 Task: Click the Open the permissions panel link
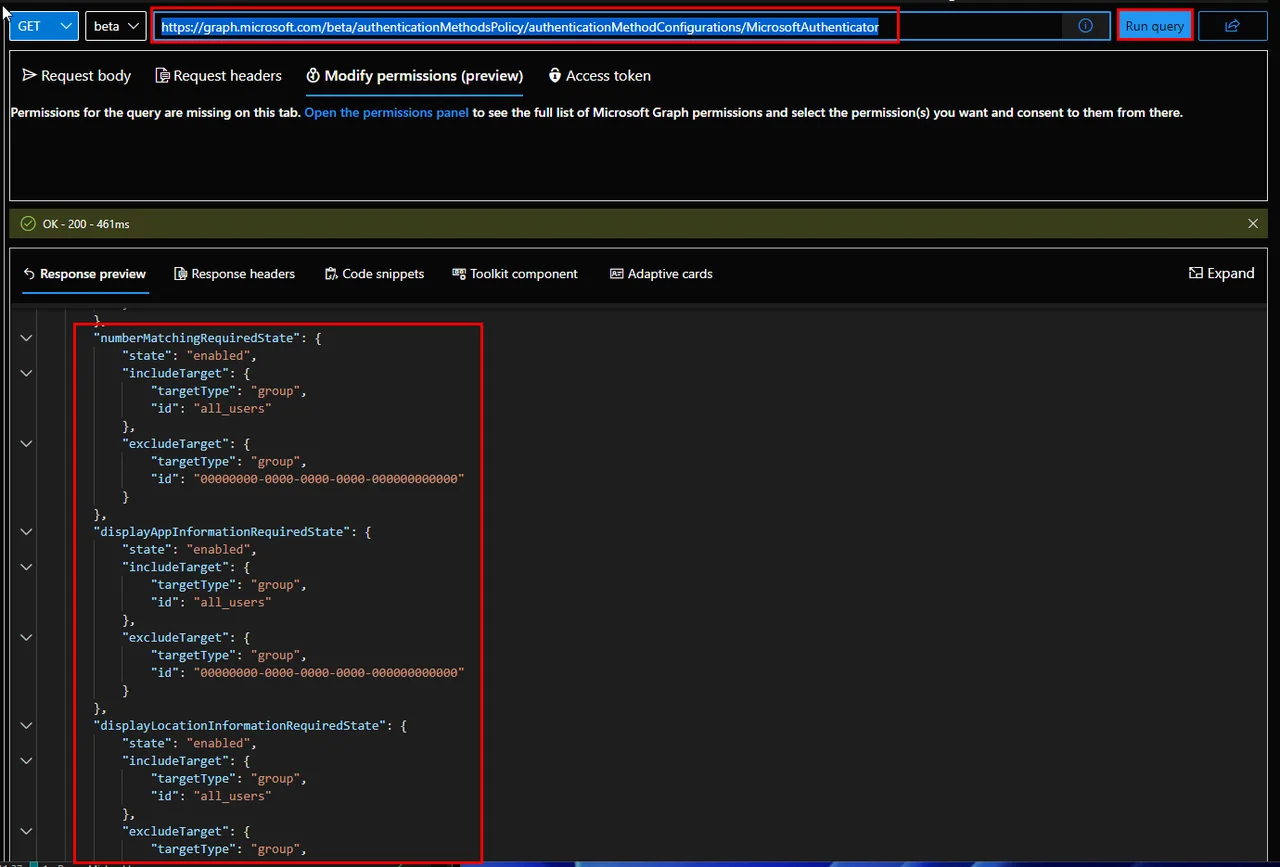(x=386, y=113)
